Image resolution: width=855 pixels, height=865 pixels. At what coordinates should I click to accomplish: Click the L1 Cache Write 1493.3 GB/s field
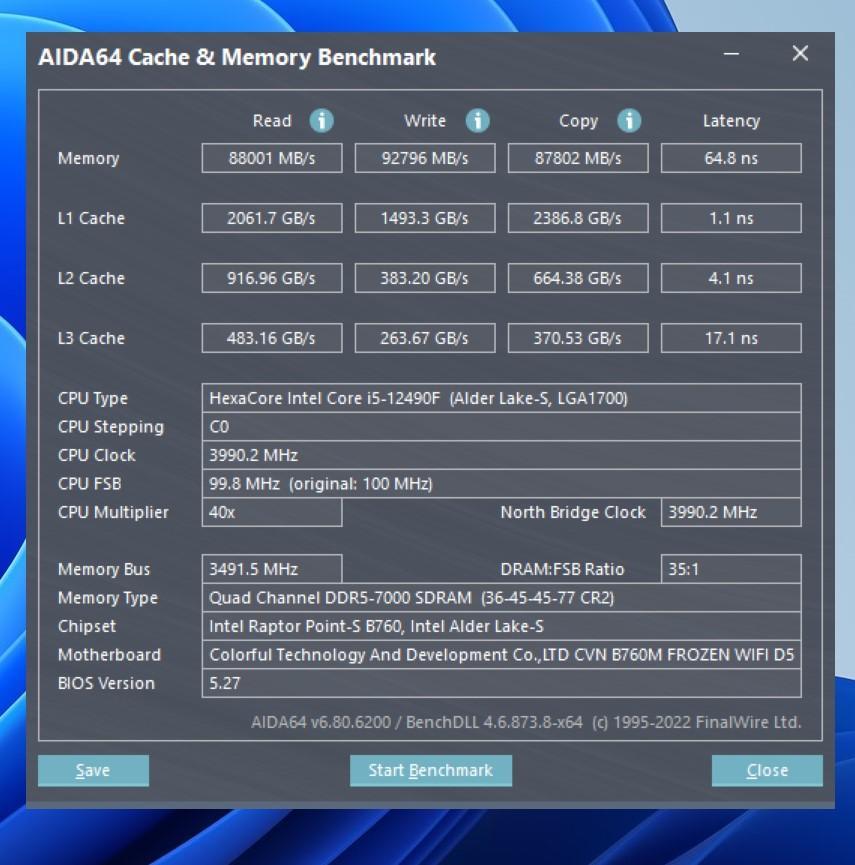(x=425, y=218)
